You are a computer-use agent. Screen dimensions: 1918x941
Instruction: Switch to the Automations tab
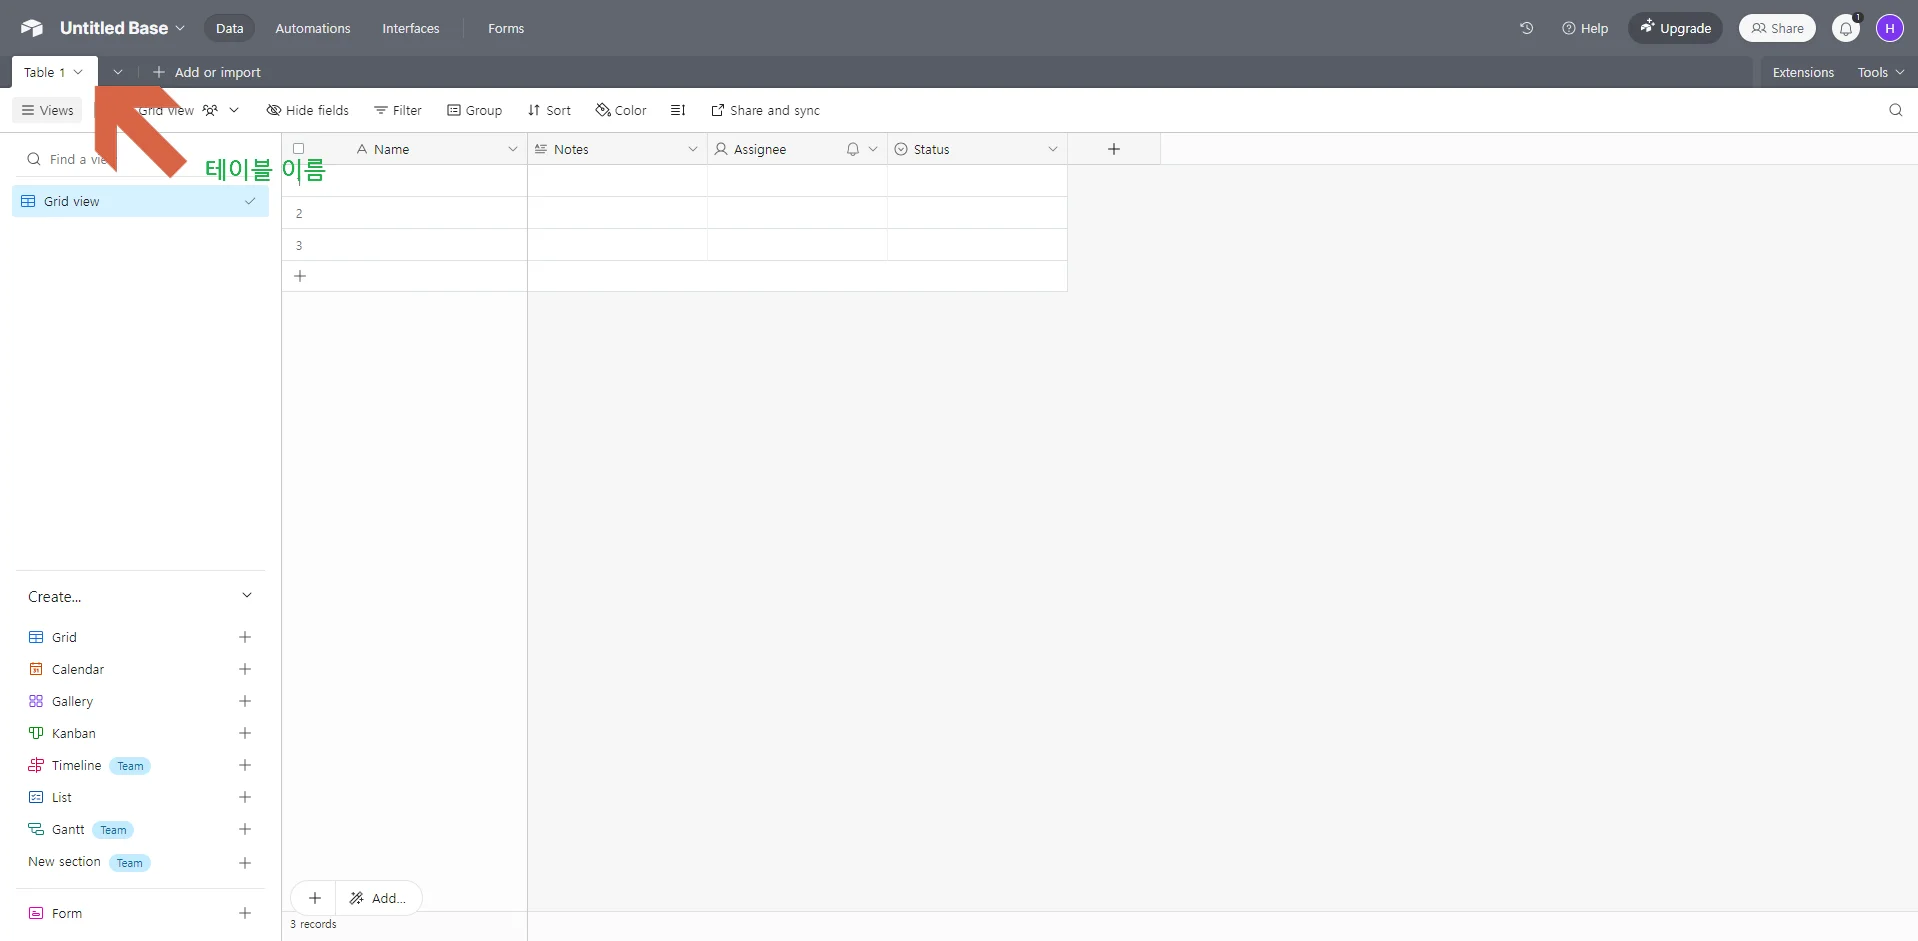[313, 28]
